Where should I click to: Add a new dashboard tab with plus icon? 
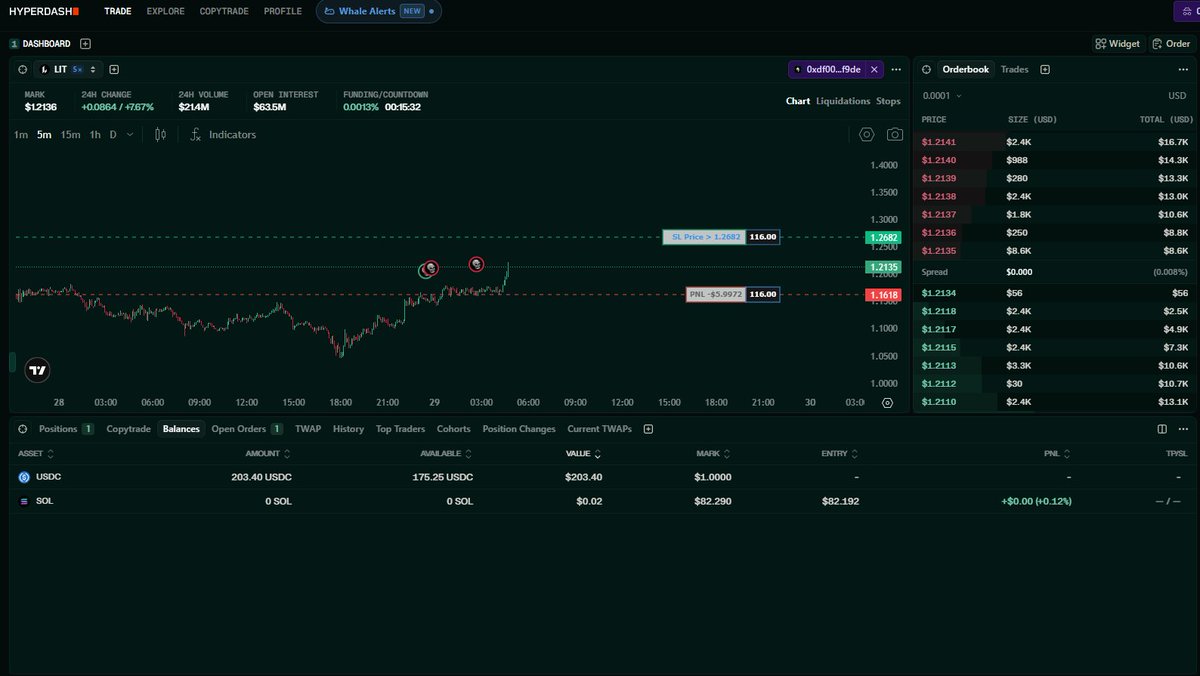(85, 44)
